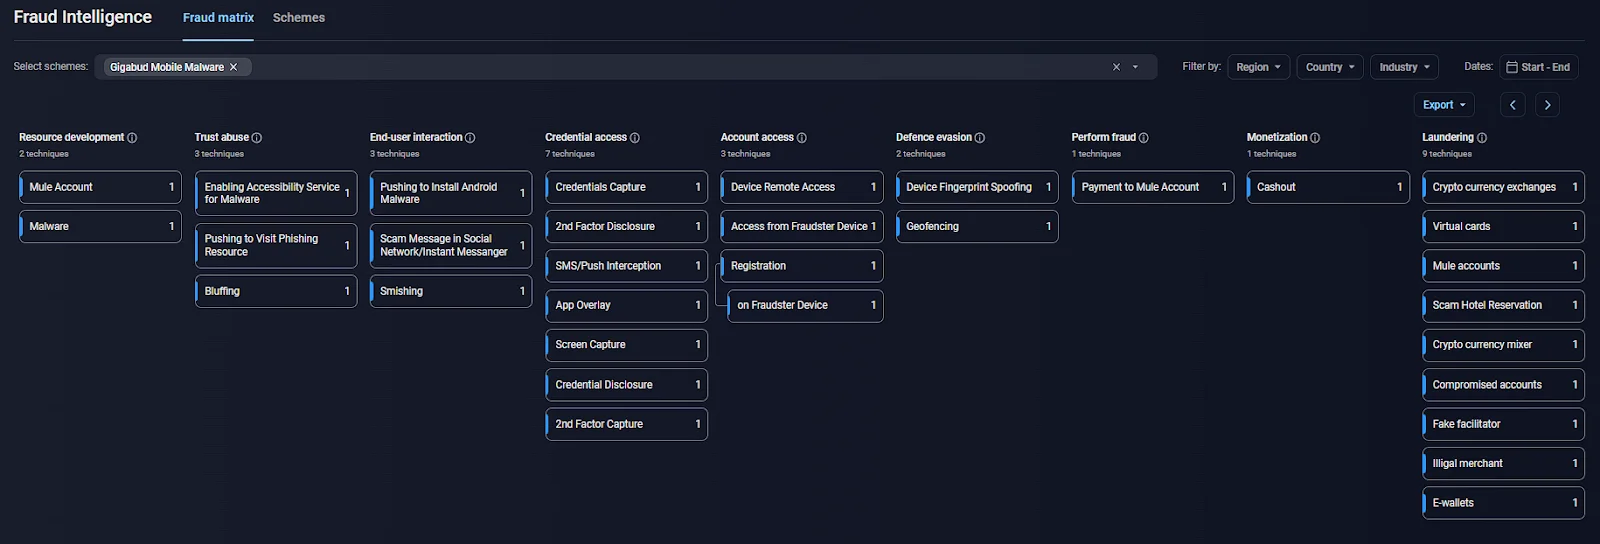Open Payment to Mule Account card

click(1153, 187)
